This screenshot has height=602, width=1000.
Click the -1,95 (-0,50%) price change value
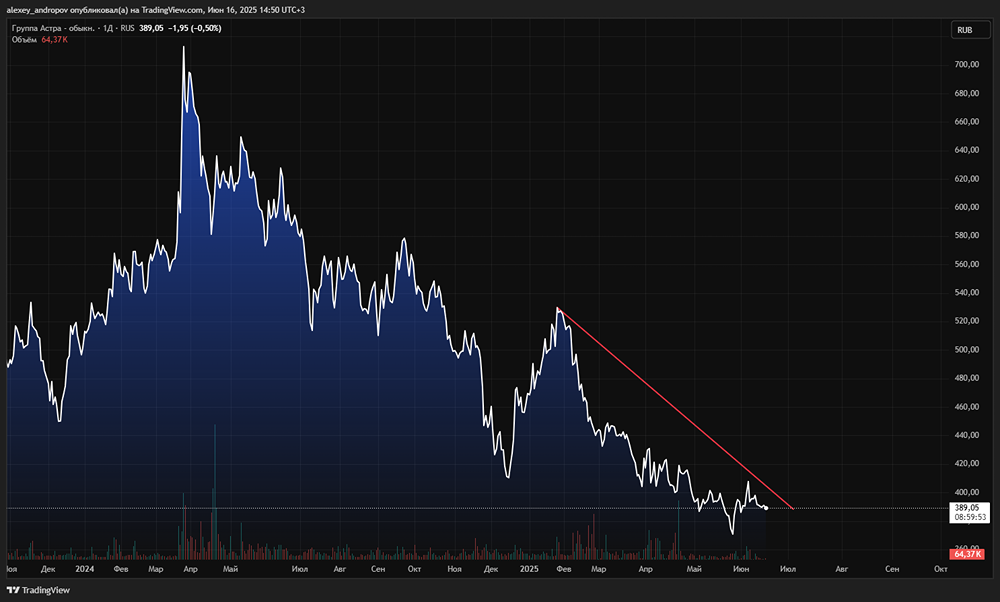coord(195,28)
